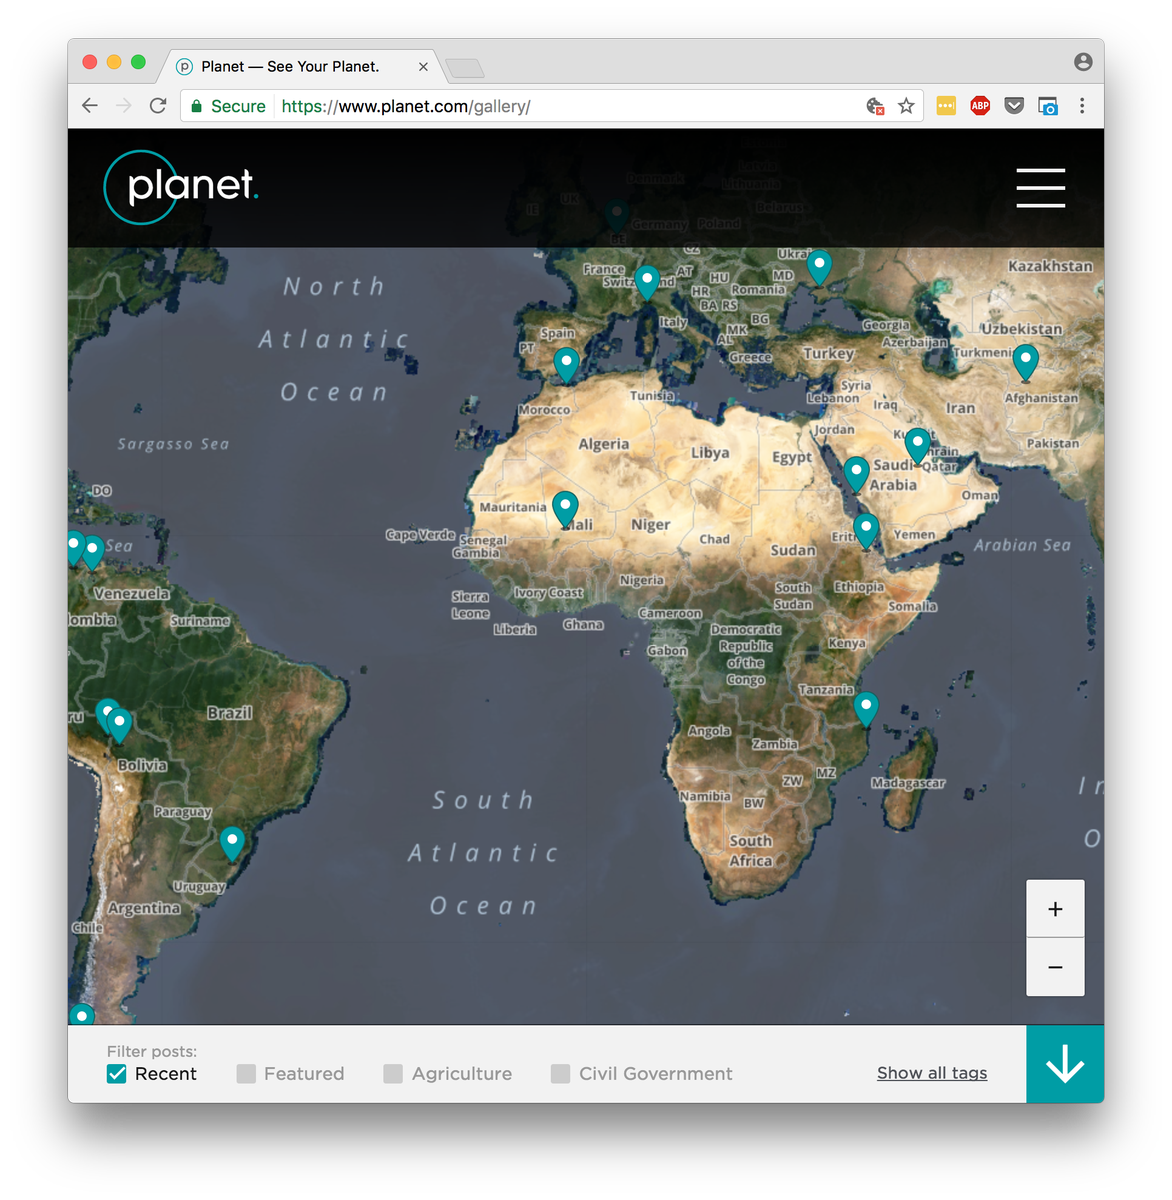Open the right map pin near Bolivia

120,724
